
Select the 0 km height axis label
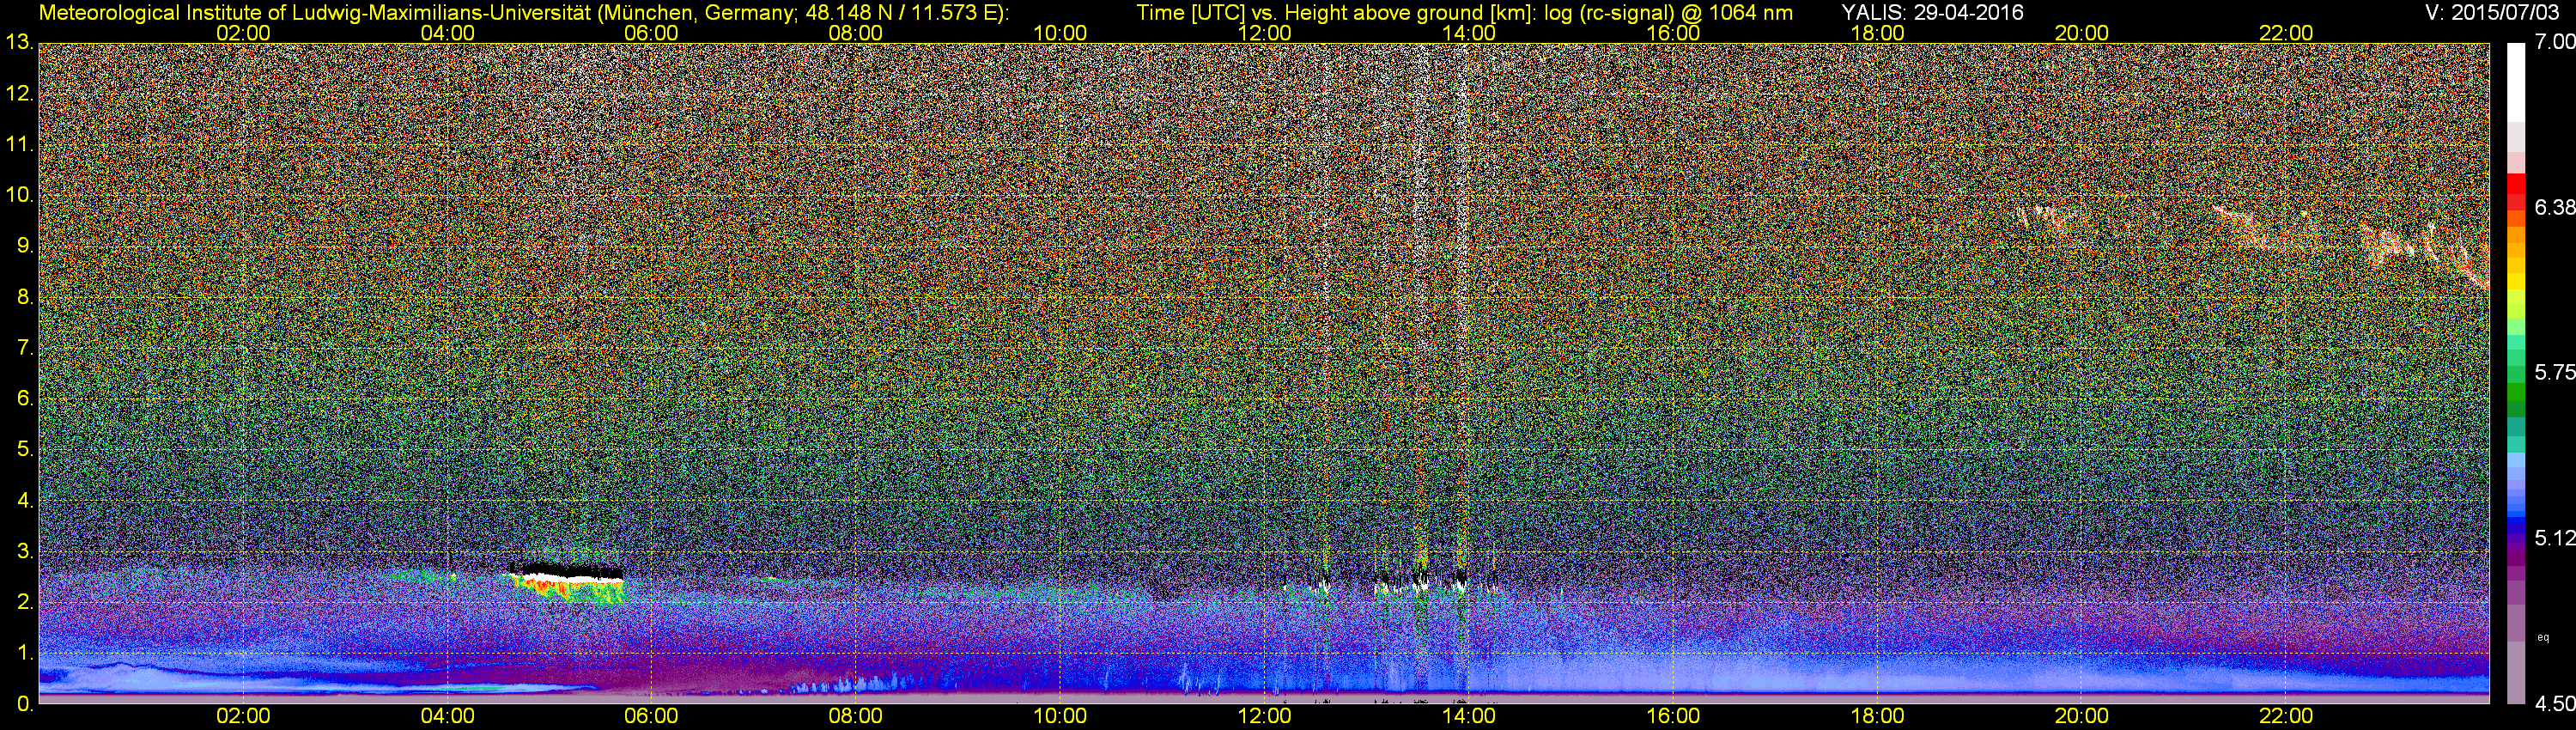click(24, 704)
